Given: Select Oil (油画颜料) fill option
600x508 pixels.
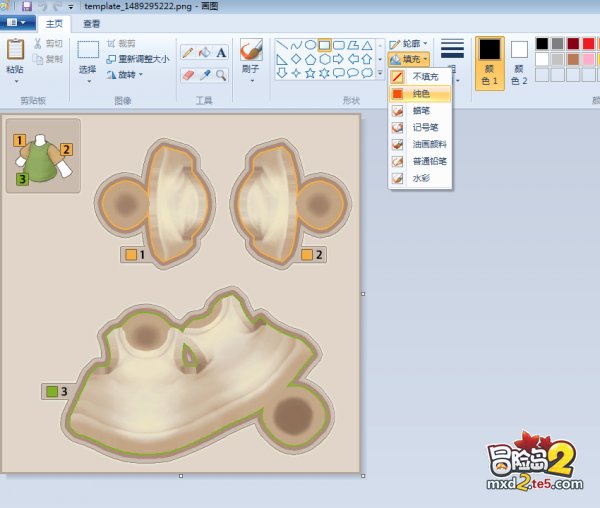Looking at the screenshot, I should [420, 144].
